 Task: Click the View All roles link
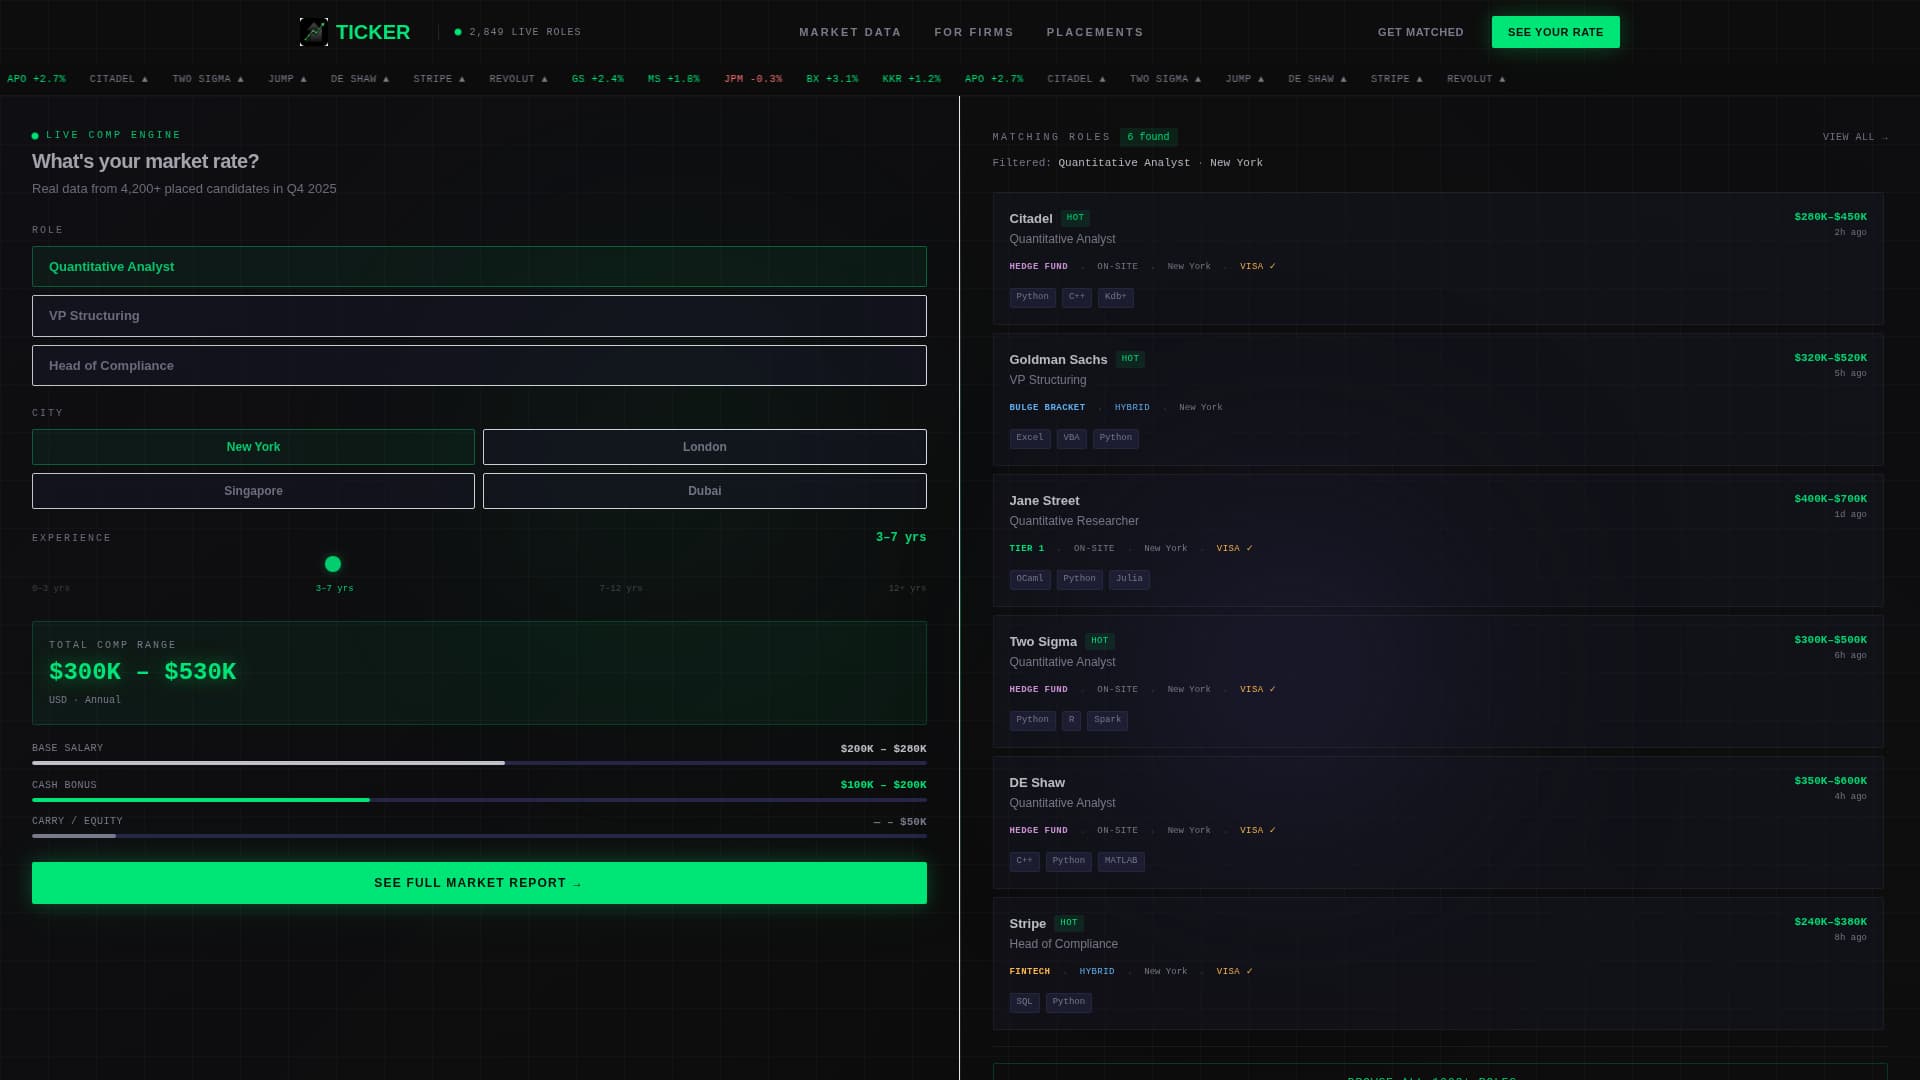1855,137
